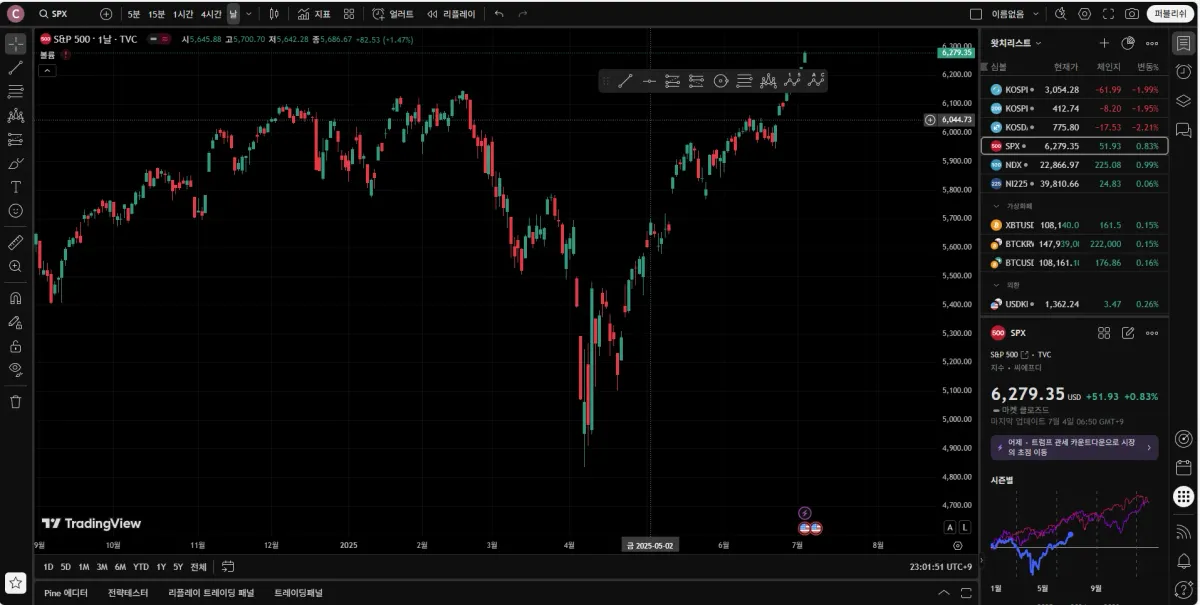The height and width of the screenshot is (605, 1200).
Task: Select the trend line drawing tool
Action: point(15,68)
